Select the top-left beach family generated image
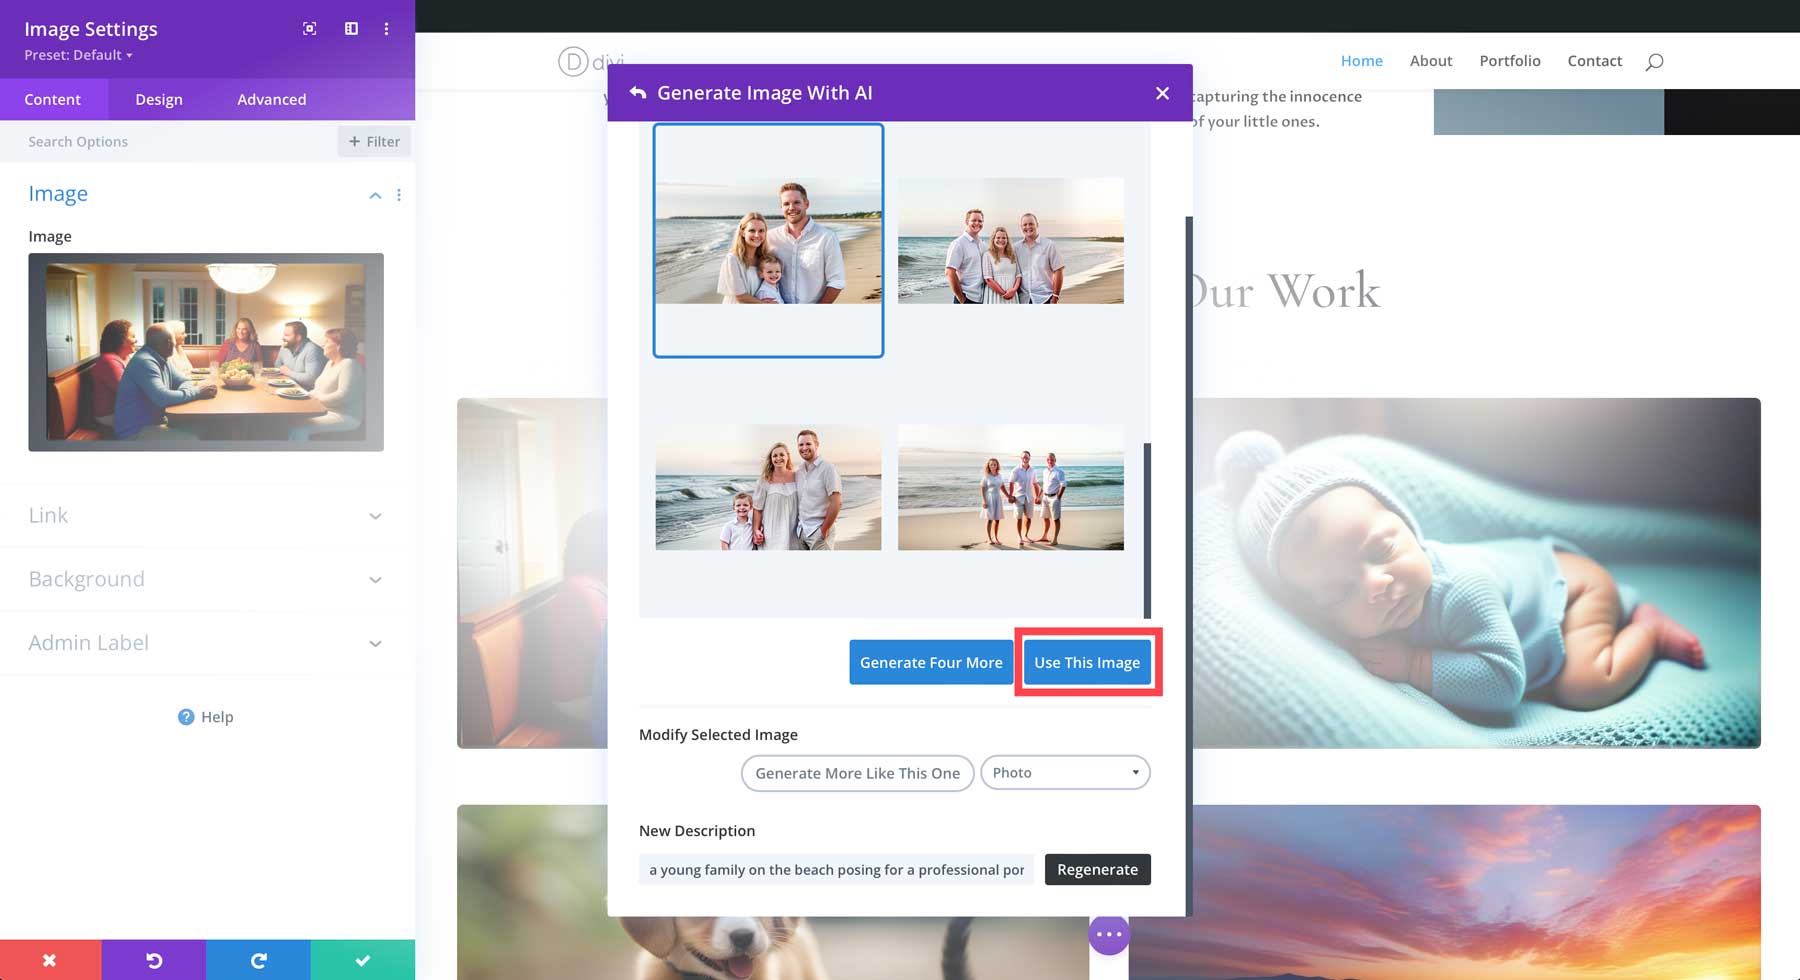1800x980 pixels. 768,240
